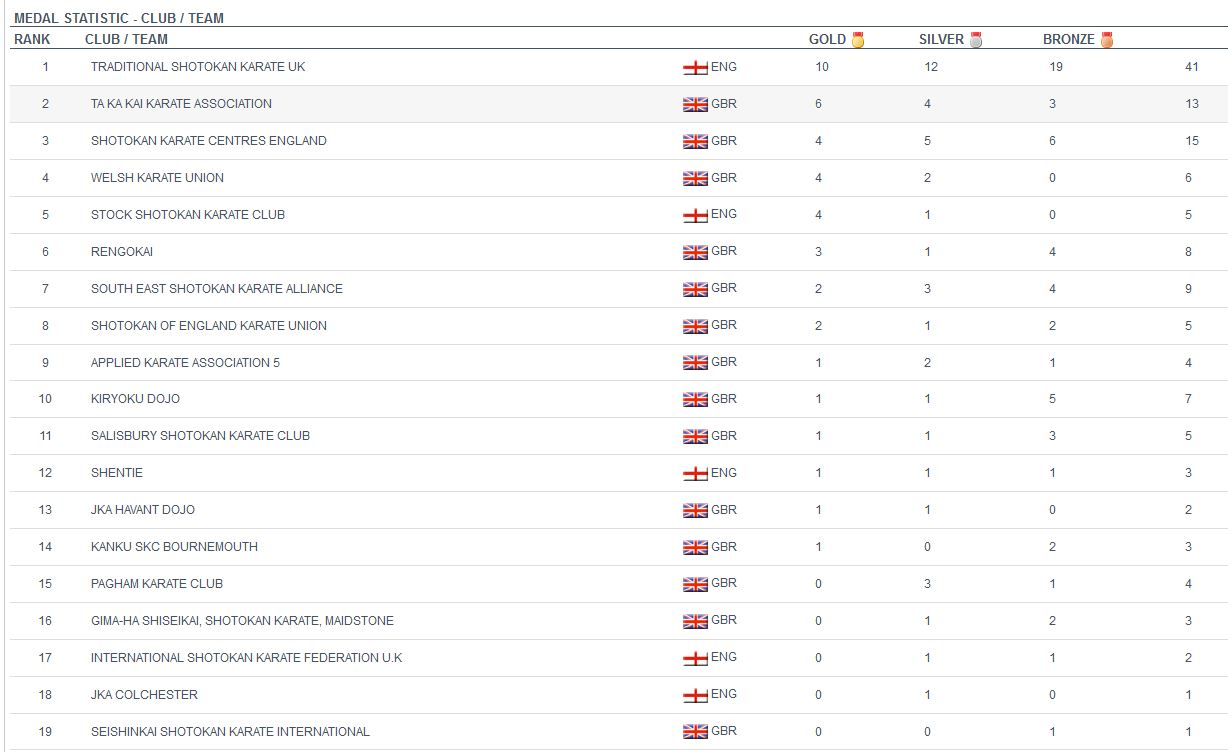Select Applied Karate Association 5 name

(185, 363)
